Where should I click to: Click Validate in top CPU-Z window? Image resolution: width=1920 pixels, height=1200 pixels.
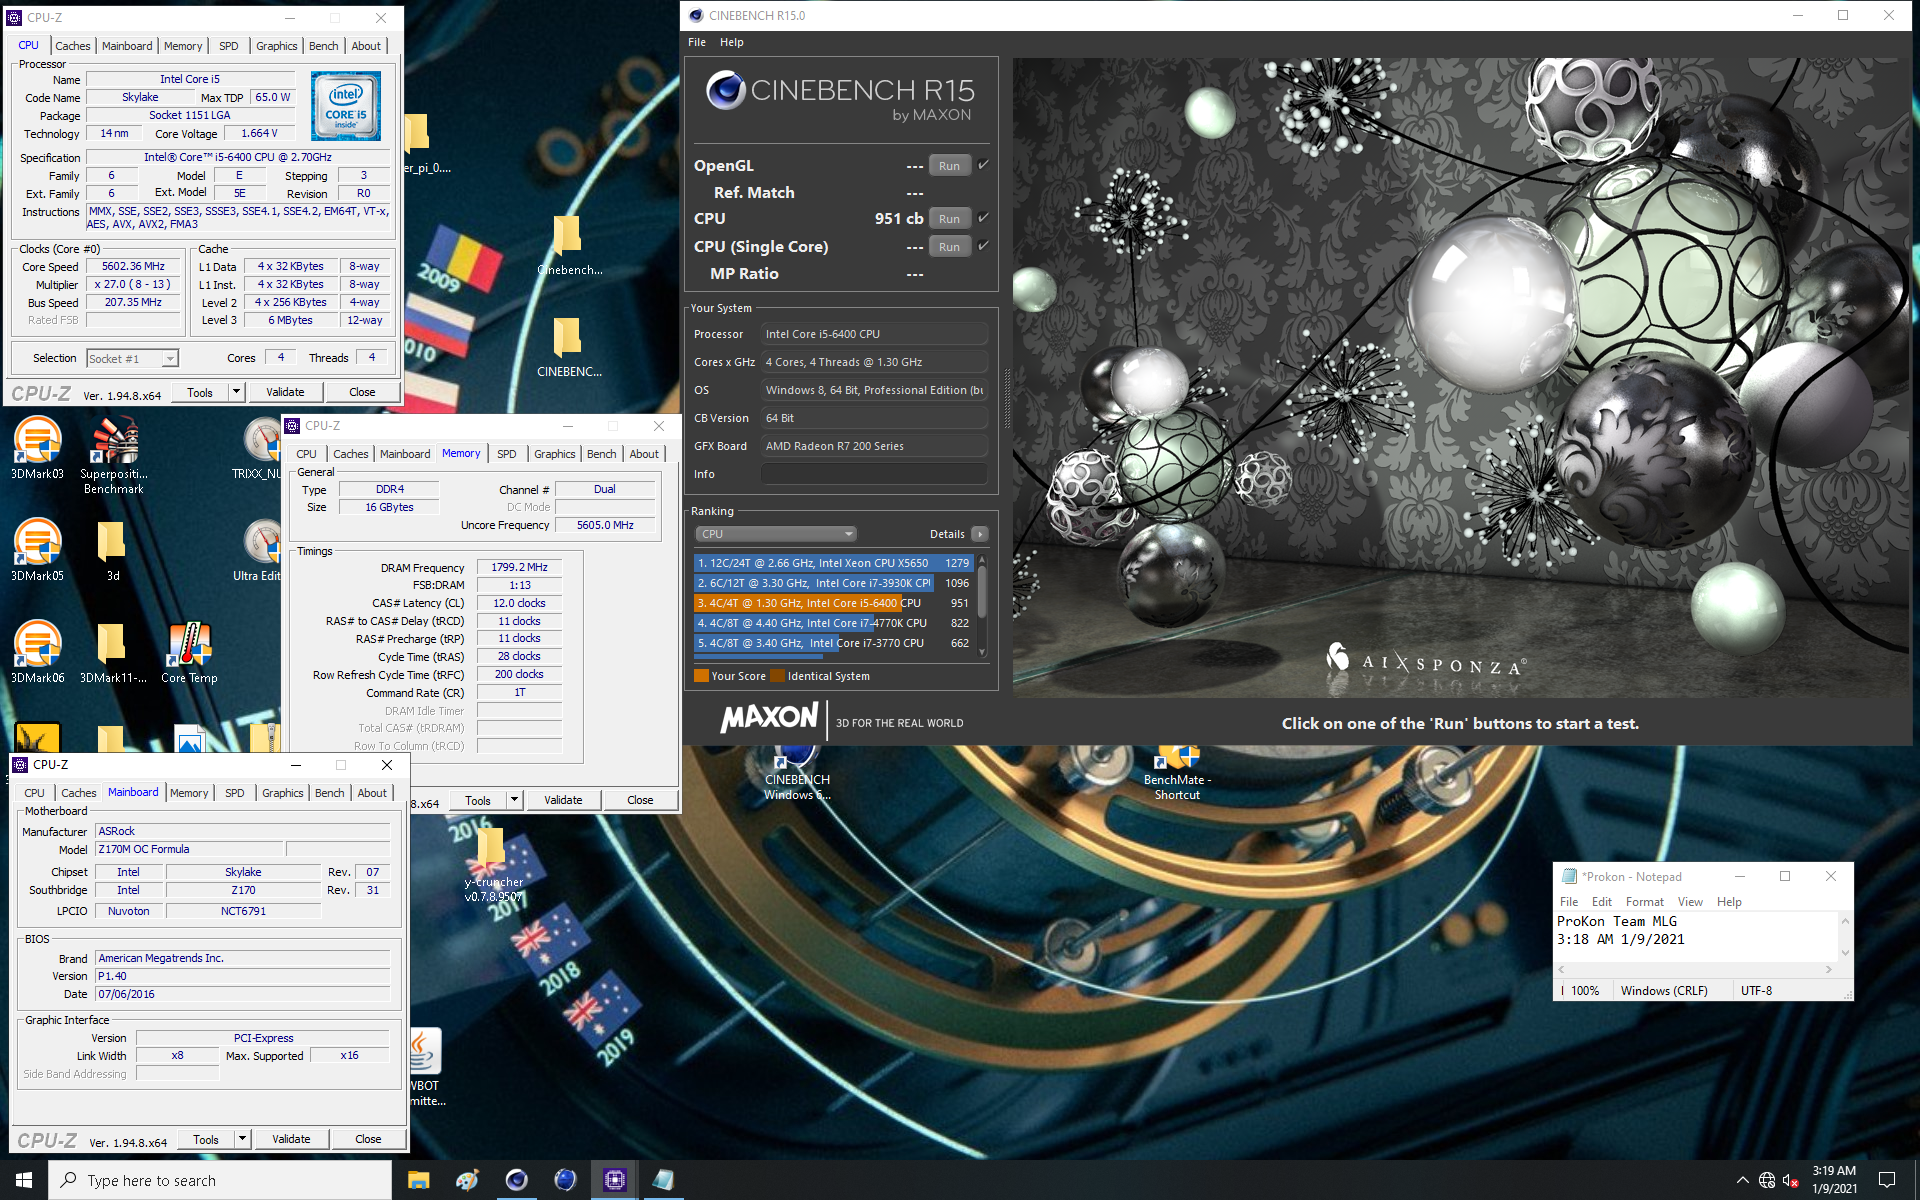pos(285,392)
